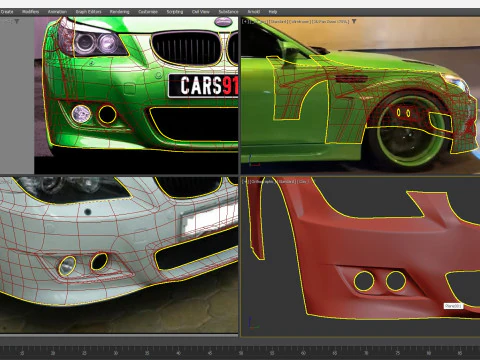Click the Plane001 object tooltip label
Image resolution: width=480 pixels, height=360 pixels.
click(x=453, y=306)
